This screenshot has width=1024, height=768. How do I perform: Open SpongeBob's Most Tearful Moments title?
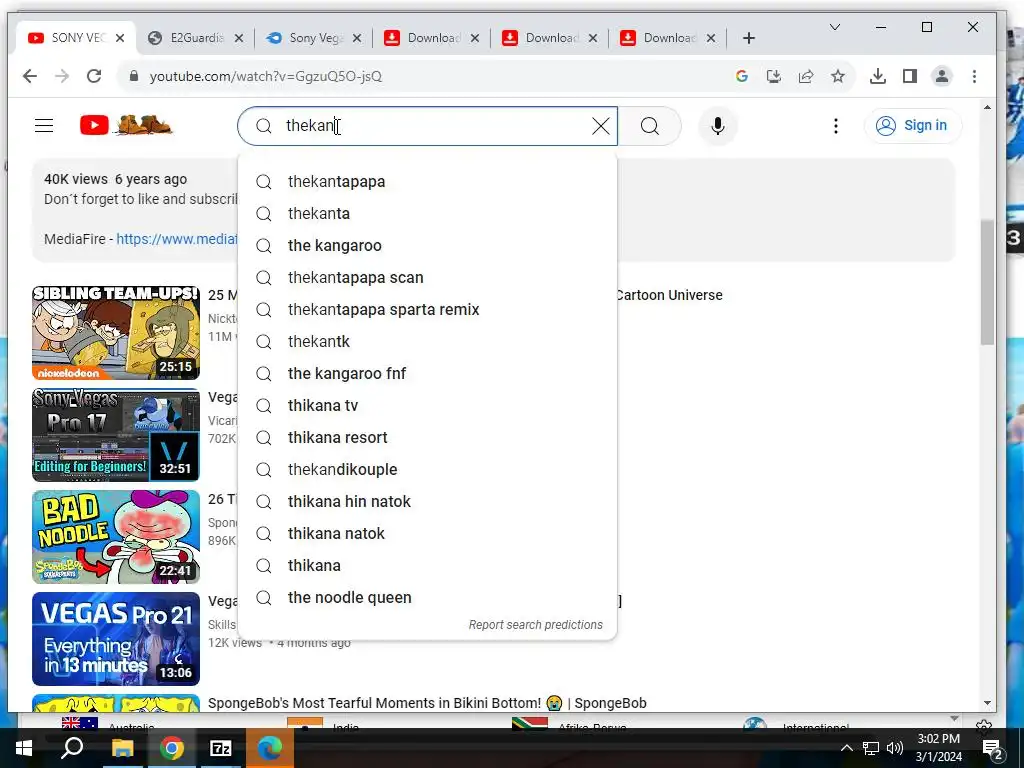[427, 703]
